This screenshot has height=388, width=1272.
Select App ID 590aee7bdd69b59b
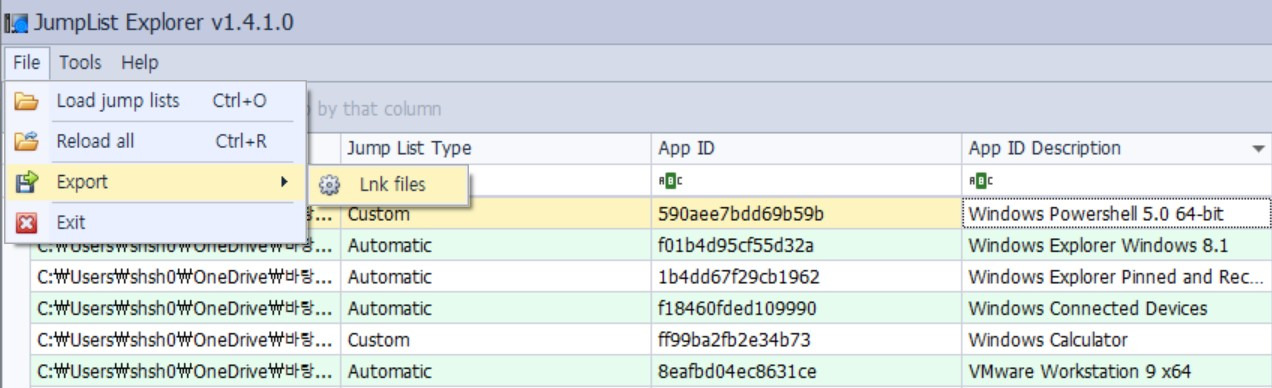pos(806,214)
